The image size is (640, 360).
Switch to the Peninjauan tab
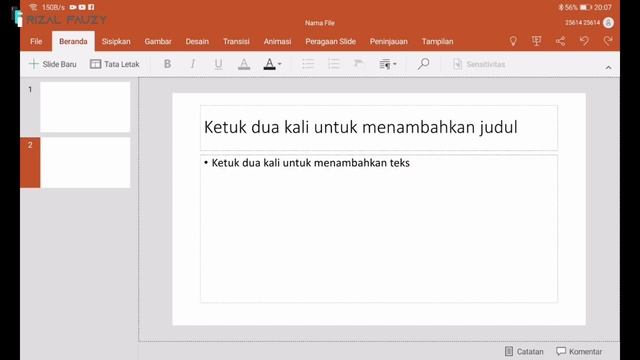pyautogui.click(x=389, y=42)
